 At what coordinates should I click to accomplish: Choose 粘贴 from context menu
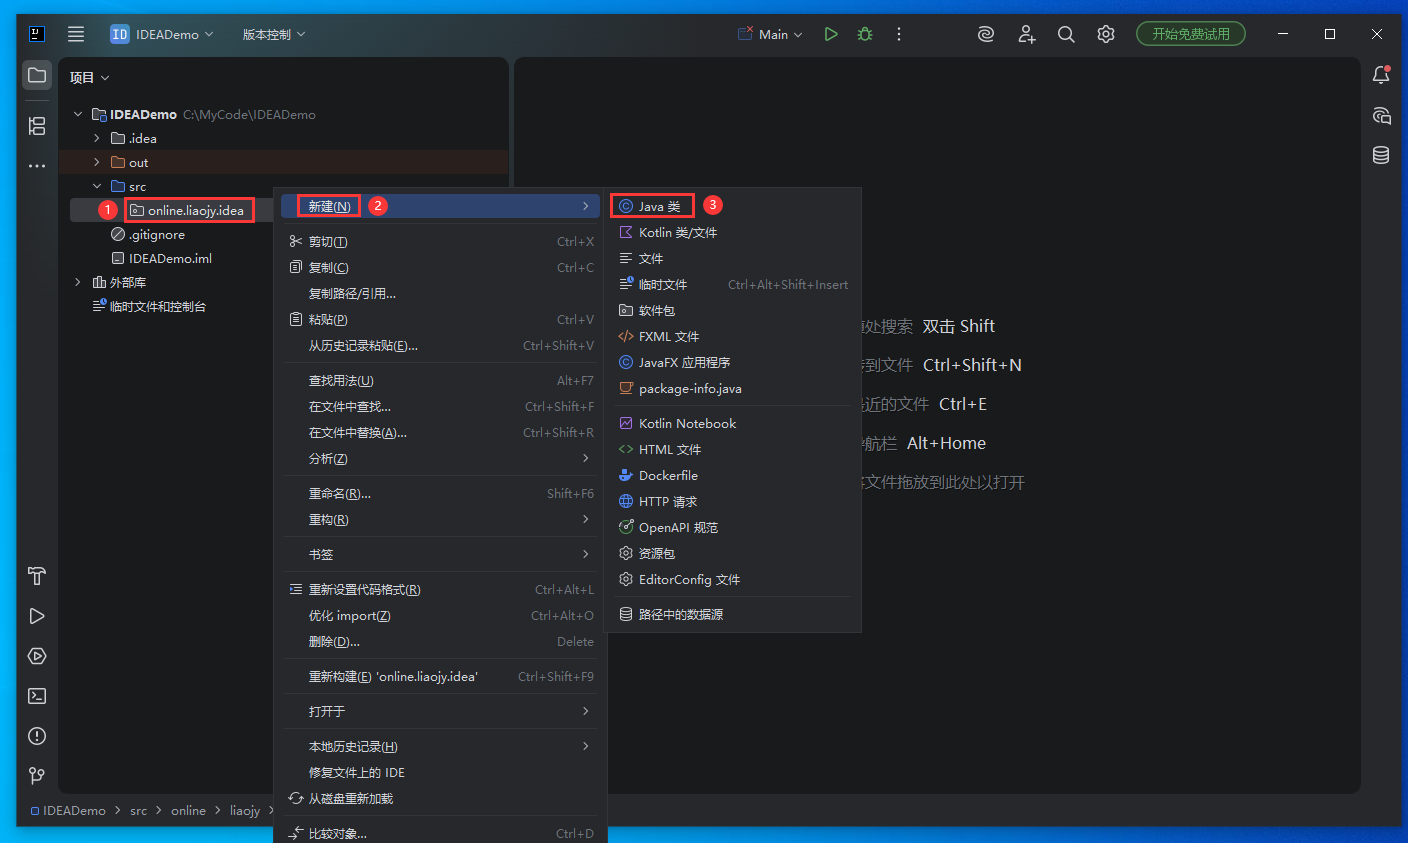tap(440, 319)
